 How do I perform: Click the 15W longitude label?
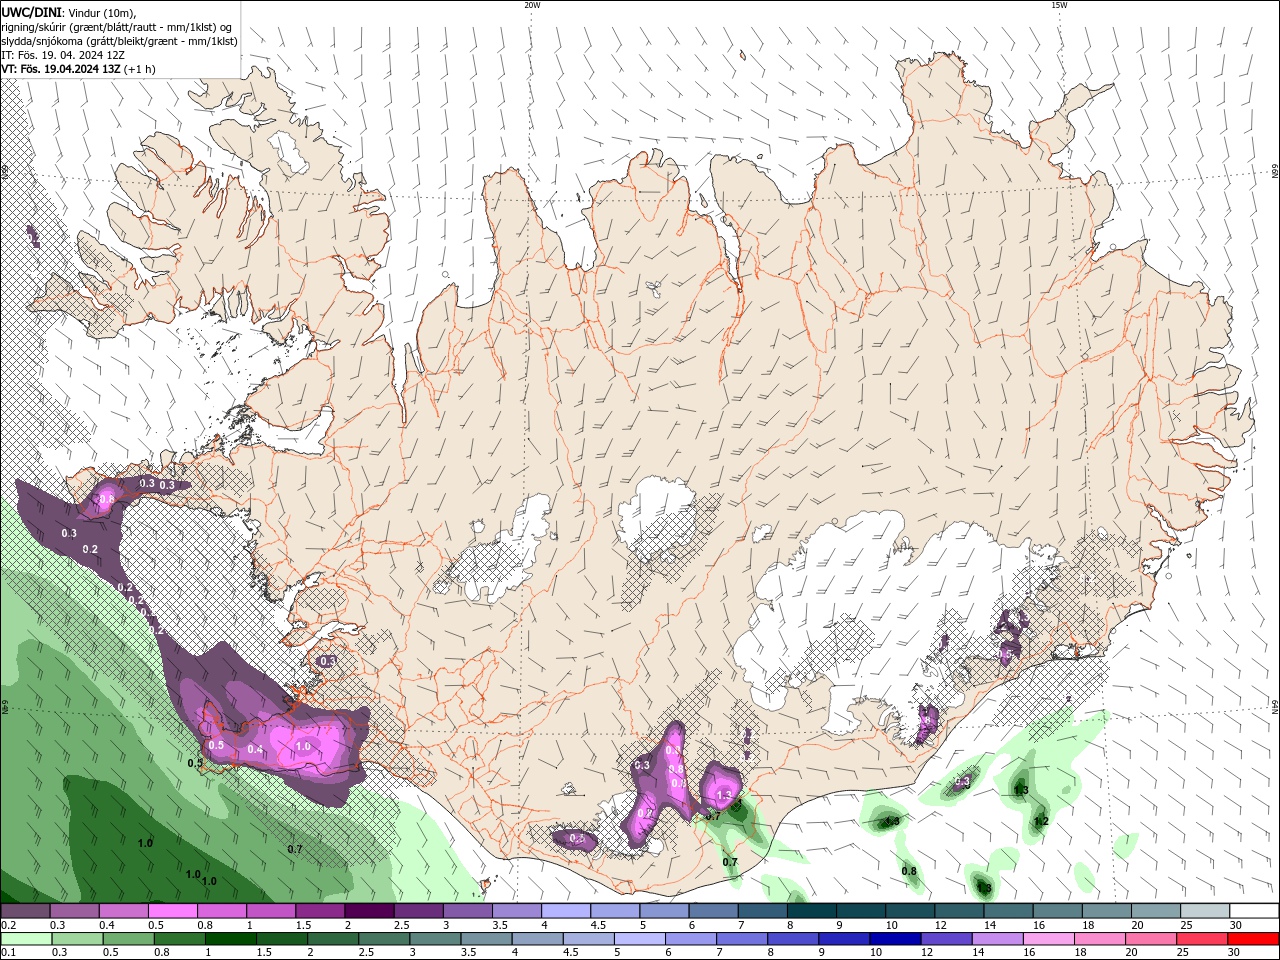pos(1060,5)
